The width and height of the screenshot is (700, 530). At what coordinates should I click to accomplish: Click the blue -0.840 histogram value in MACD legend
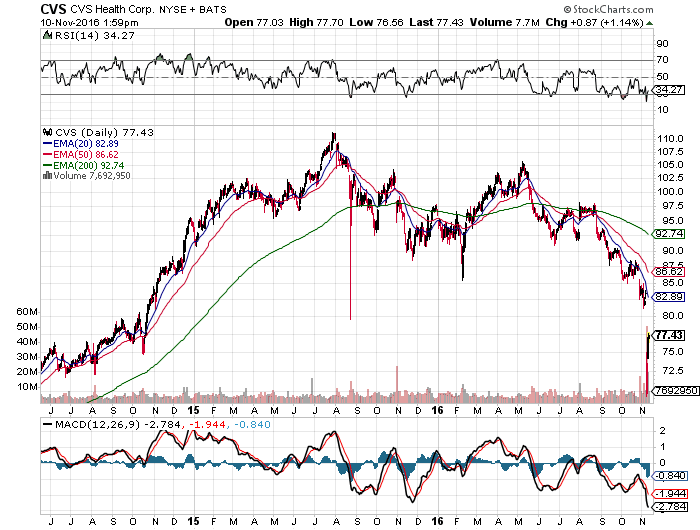coord(252,424)
